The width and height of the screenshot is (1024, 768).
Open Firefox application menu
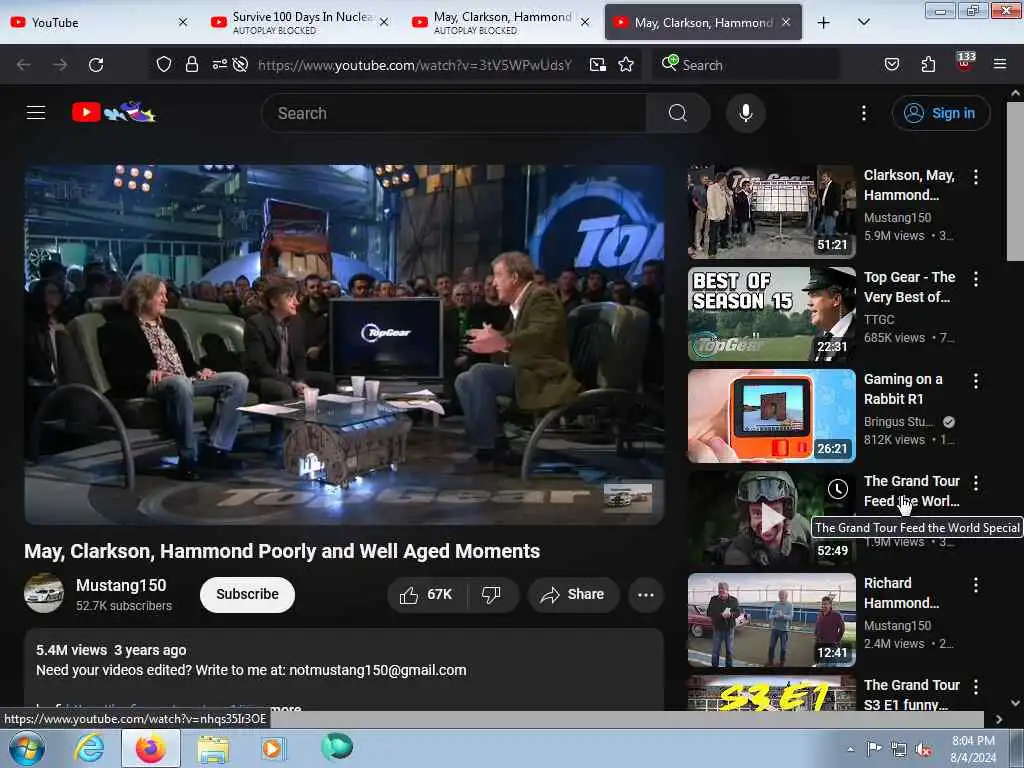(x=1000, y=64)
